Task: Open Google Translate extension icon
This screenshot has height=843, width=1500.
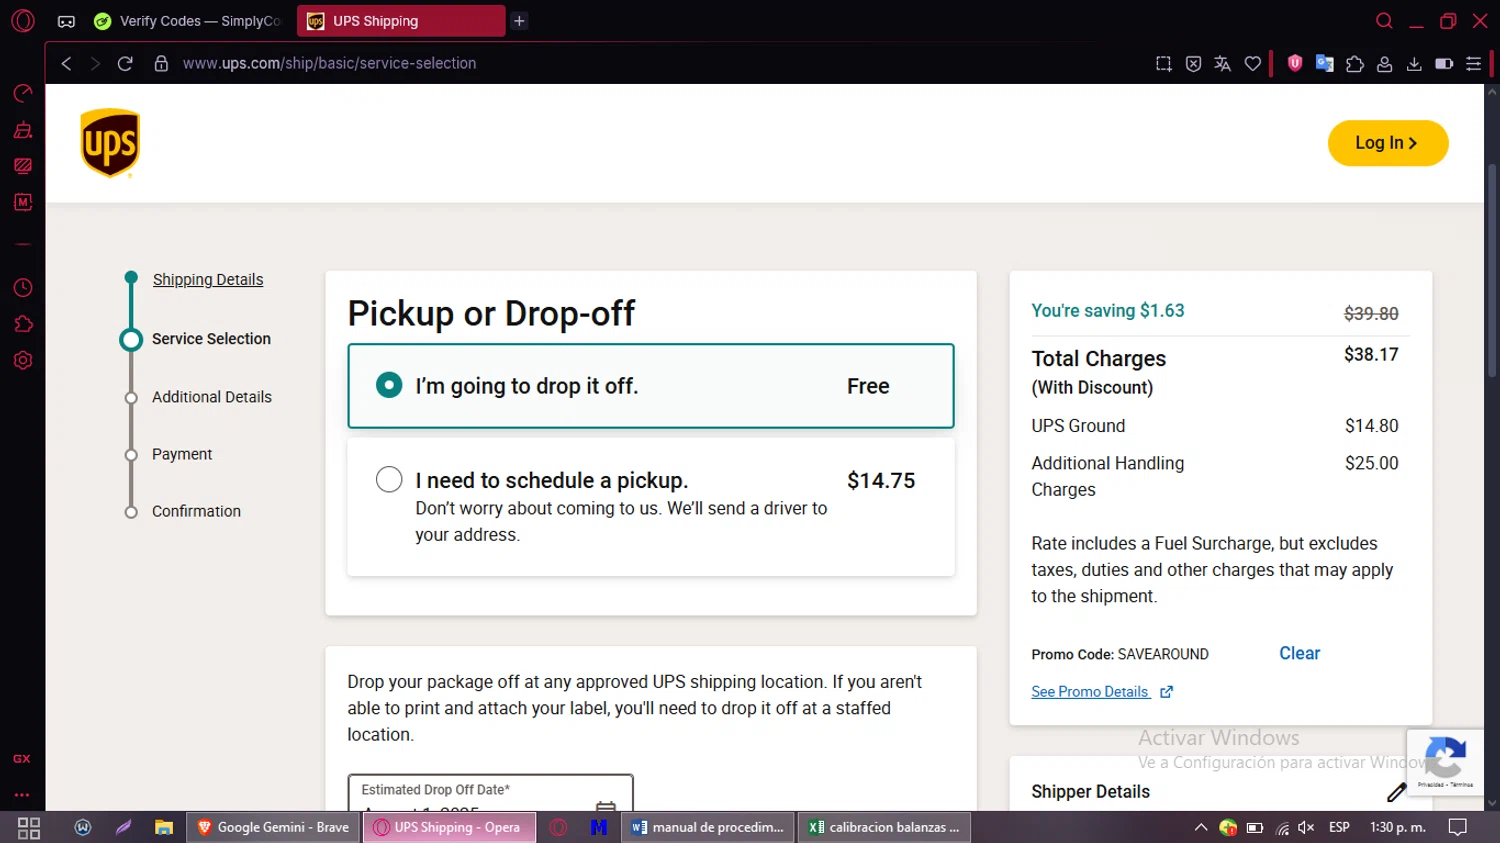Action: [x=1325, y=63]
